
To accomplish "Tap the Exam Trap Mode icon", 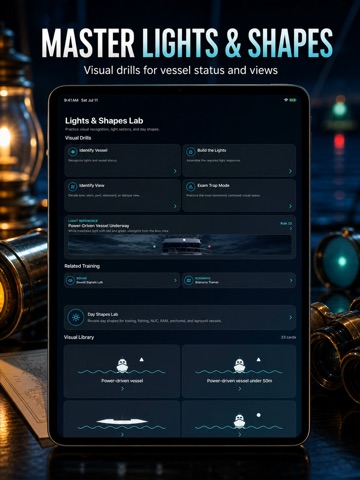I will point(190,187).
